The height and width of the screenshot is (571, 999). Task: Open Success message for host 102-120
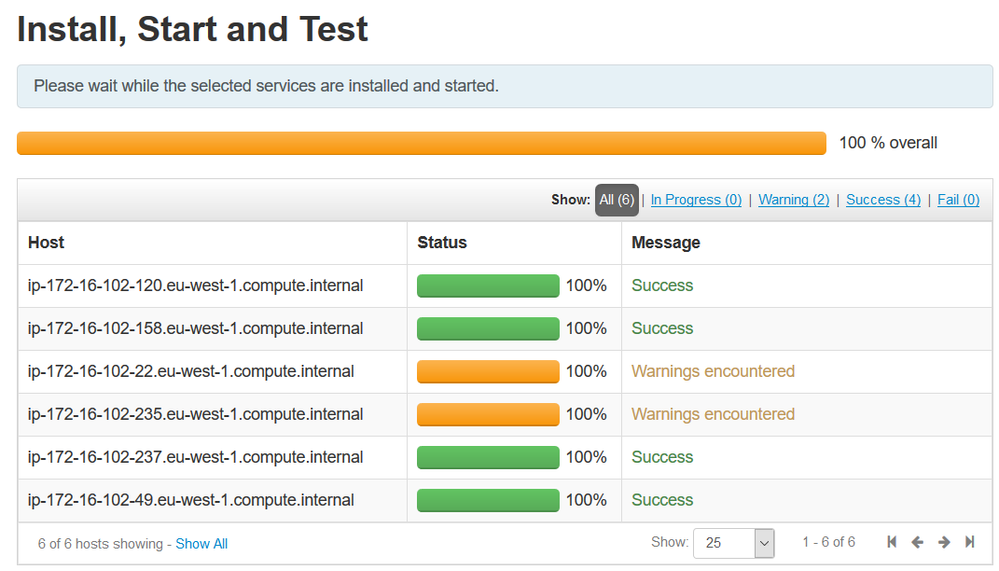(x=662, y=285)
